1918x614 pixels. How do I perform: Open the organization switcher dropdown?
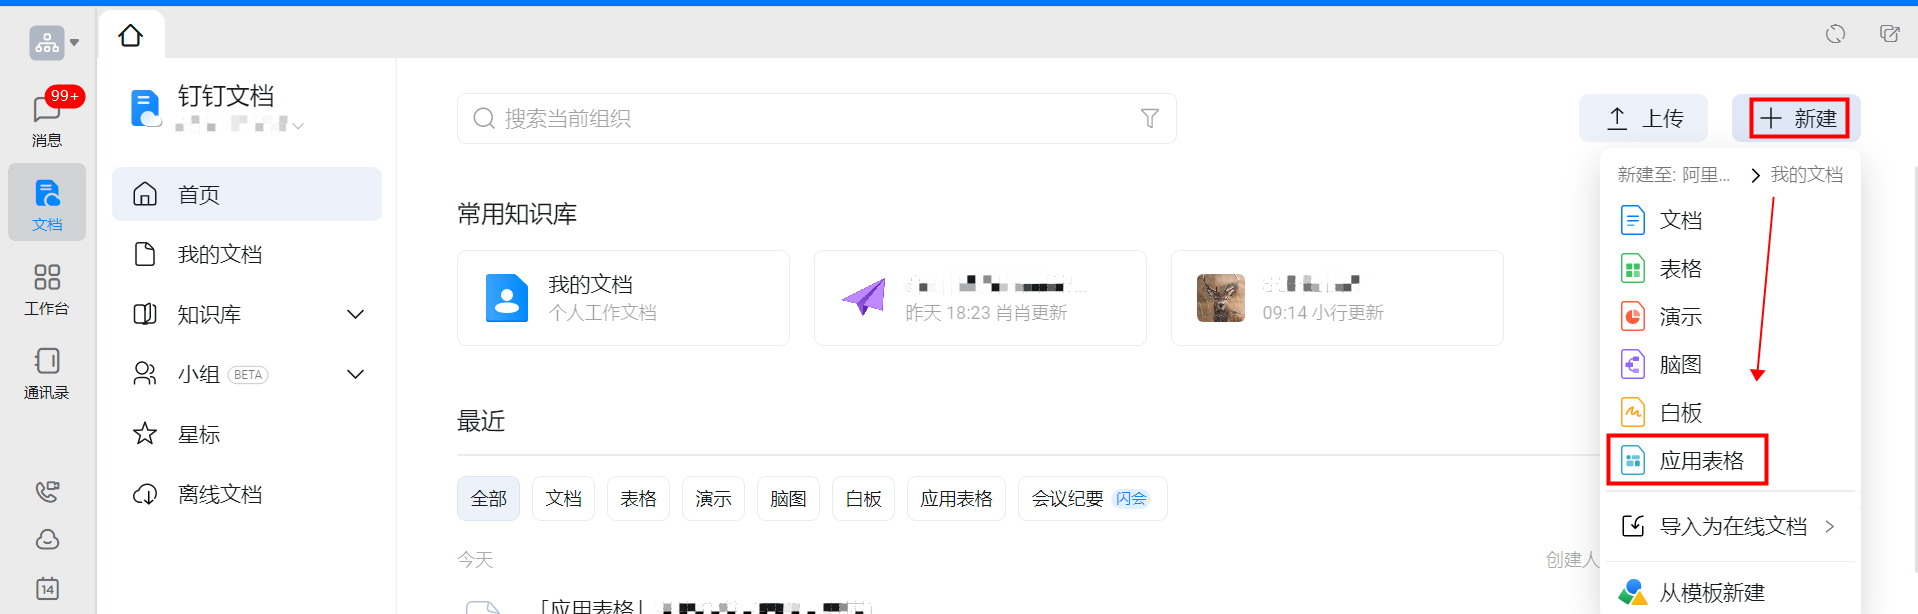[54, 43]
